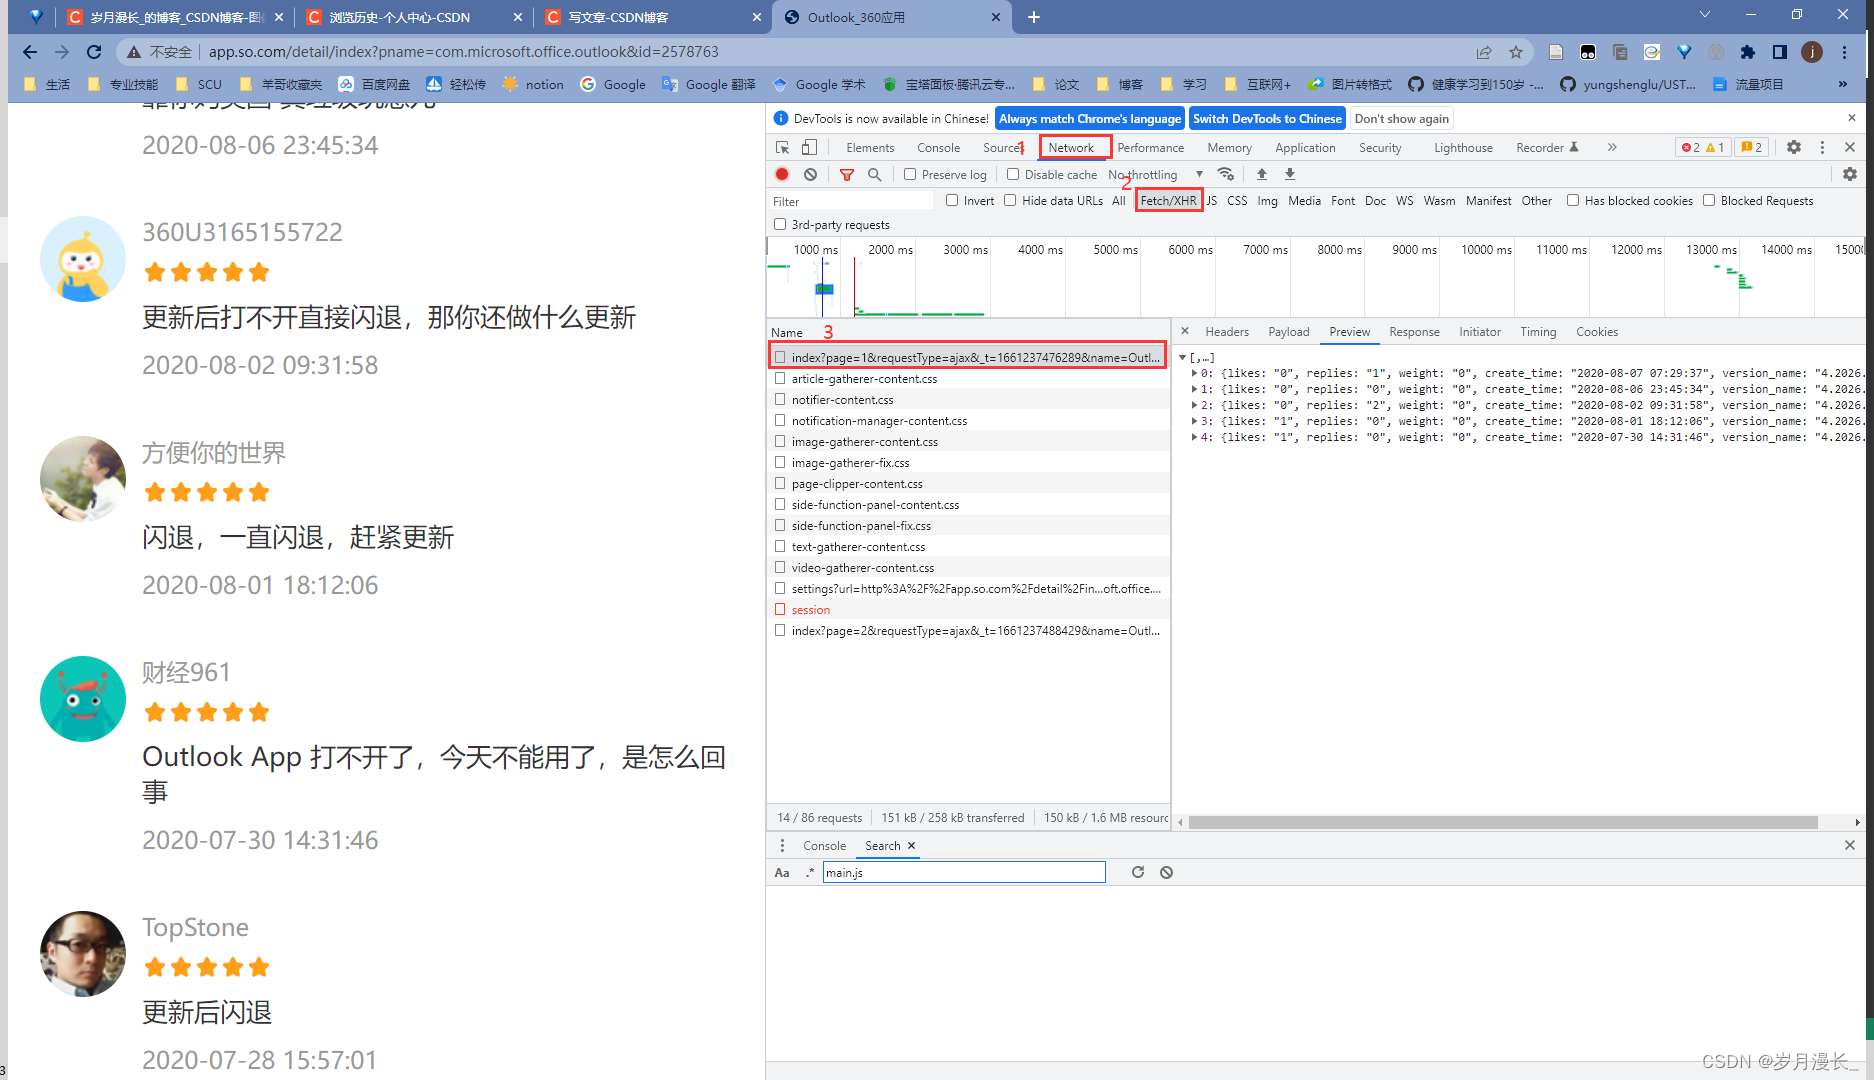The height and width of the screenshot is (1080, 1874).
Task: Clear the search in the drawer
Action: click(1166, 872)
